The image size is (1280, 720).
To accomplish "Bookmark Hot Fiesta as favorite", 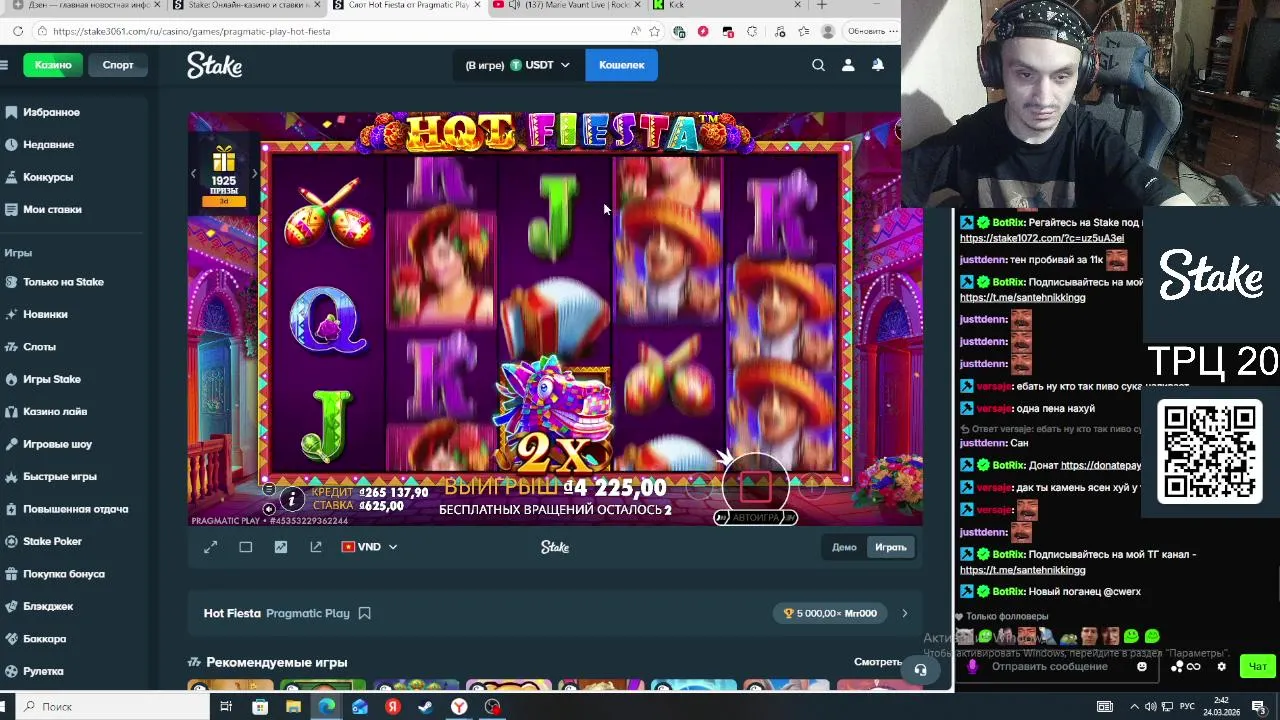I will 364,613.
